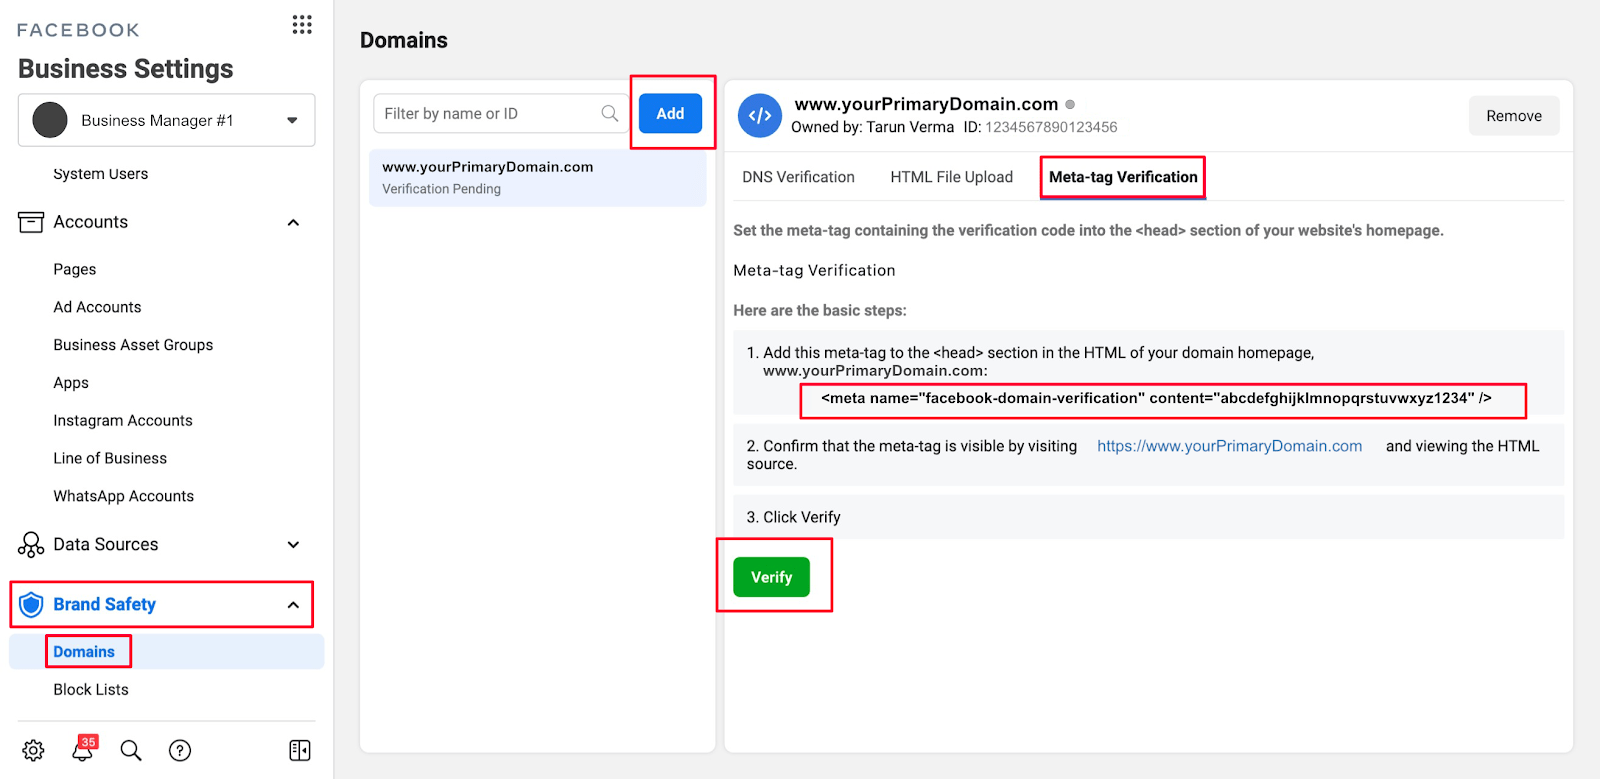The height and width of the screenshot is (779, 1600).
Task: Click the search icon in filter field
Action: click(609, 114)
